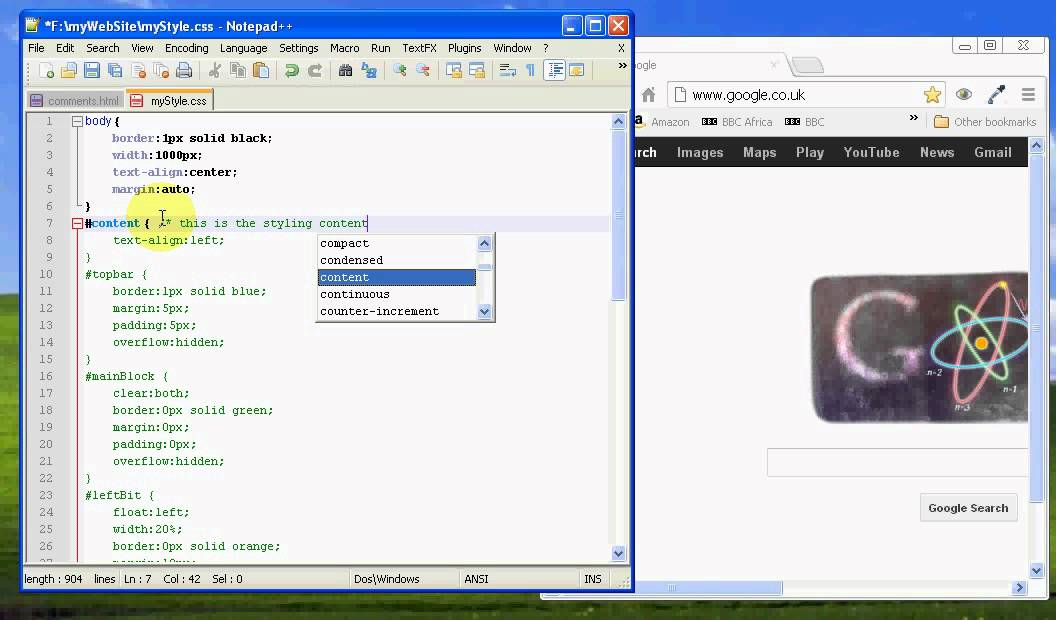1056x620 pixels.
Task: Click the Paste clipboard icon
Action: pos(261,71)
